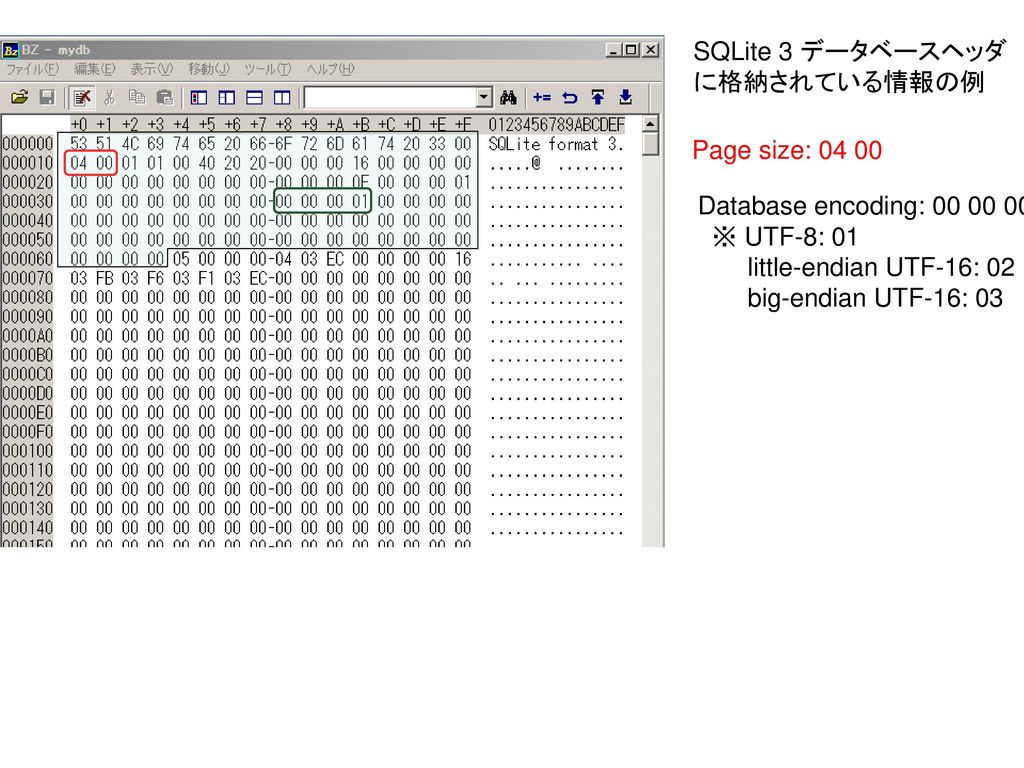The image size is (1024, 768).
Task: Click the vertical scrollbar thumb
Action: tap(650, 144)
